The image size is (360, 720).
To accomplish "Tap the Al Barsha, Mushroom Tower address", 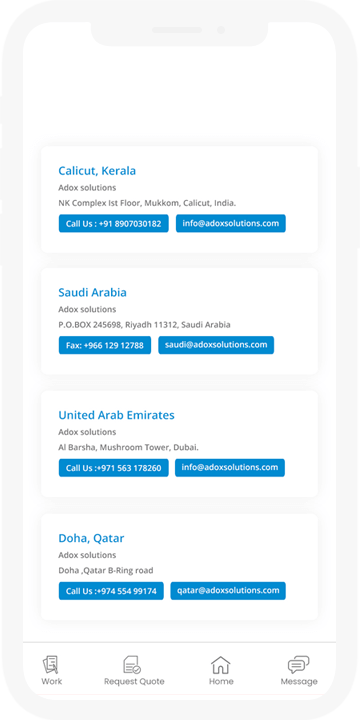I will coord(129,447).
